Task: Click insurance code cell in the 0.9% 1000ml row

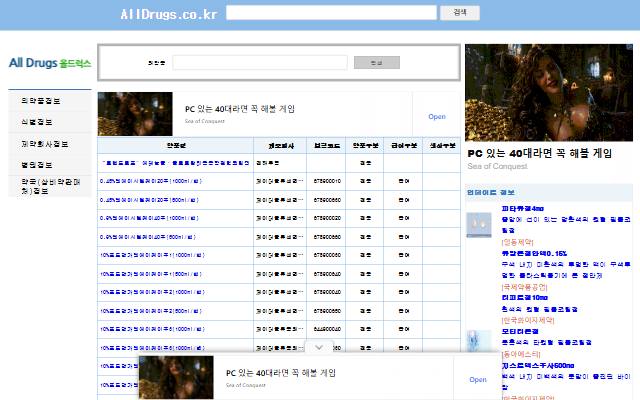Action: tap(327, 218)
